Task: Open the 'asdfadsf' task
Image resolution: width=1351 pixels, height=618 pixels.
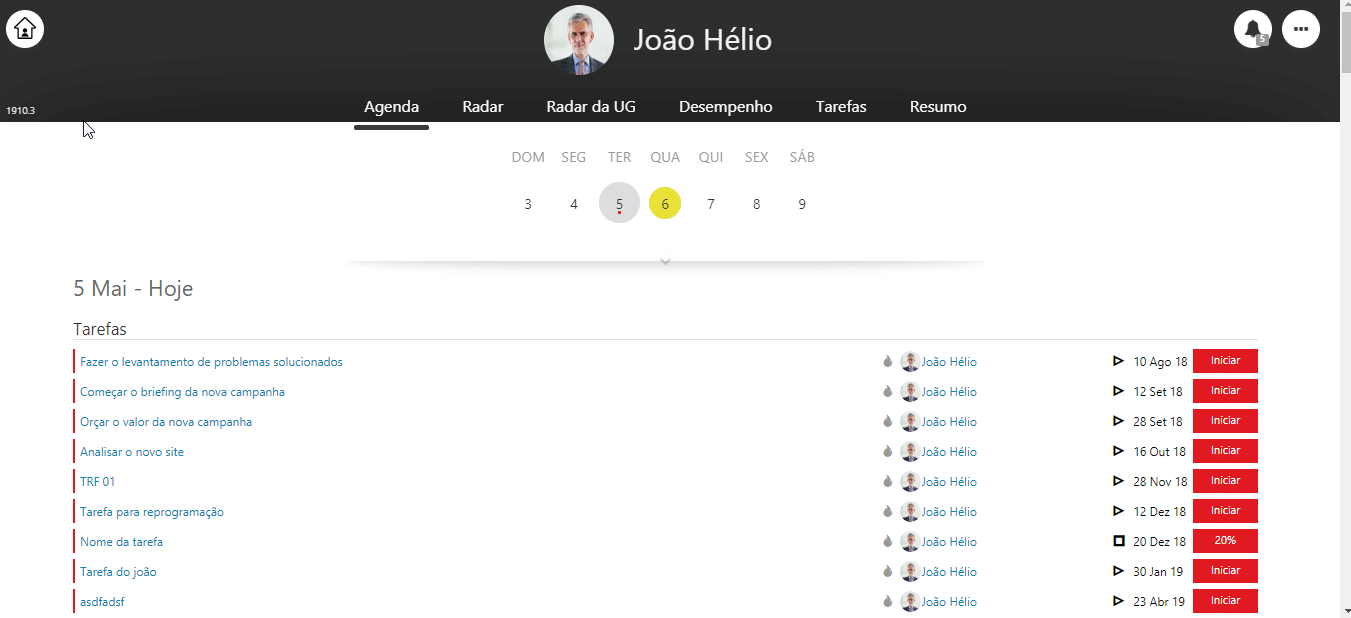Action: click(102, 602)
